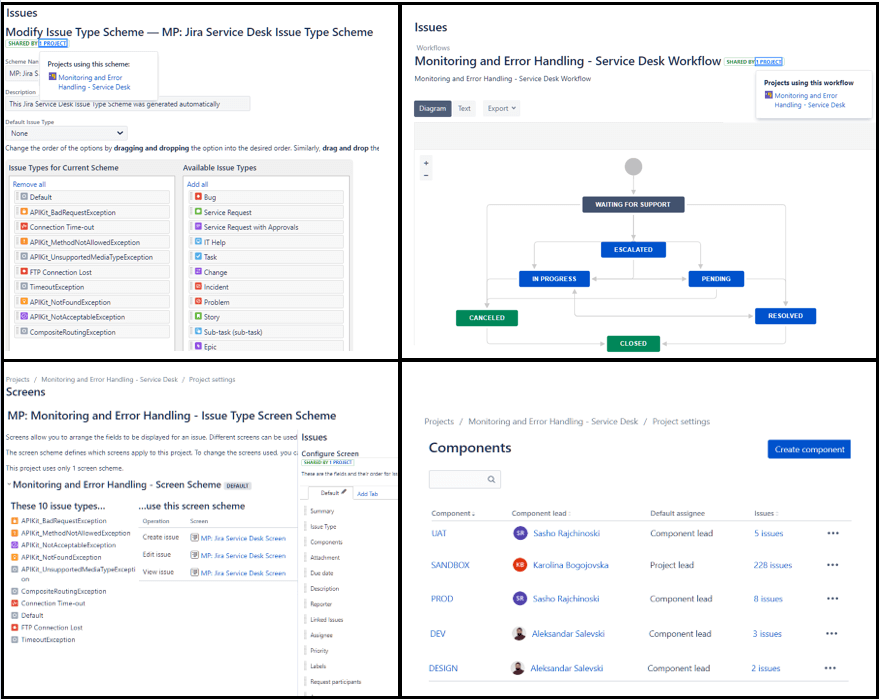Screen dimensions: 881x700
Task: Click the Connection Time-out icon in current scheme
Action: tap(24, 226)
